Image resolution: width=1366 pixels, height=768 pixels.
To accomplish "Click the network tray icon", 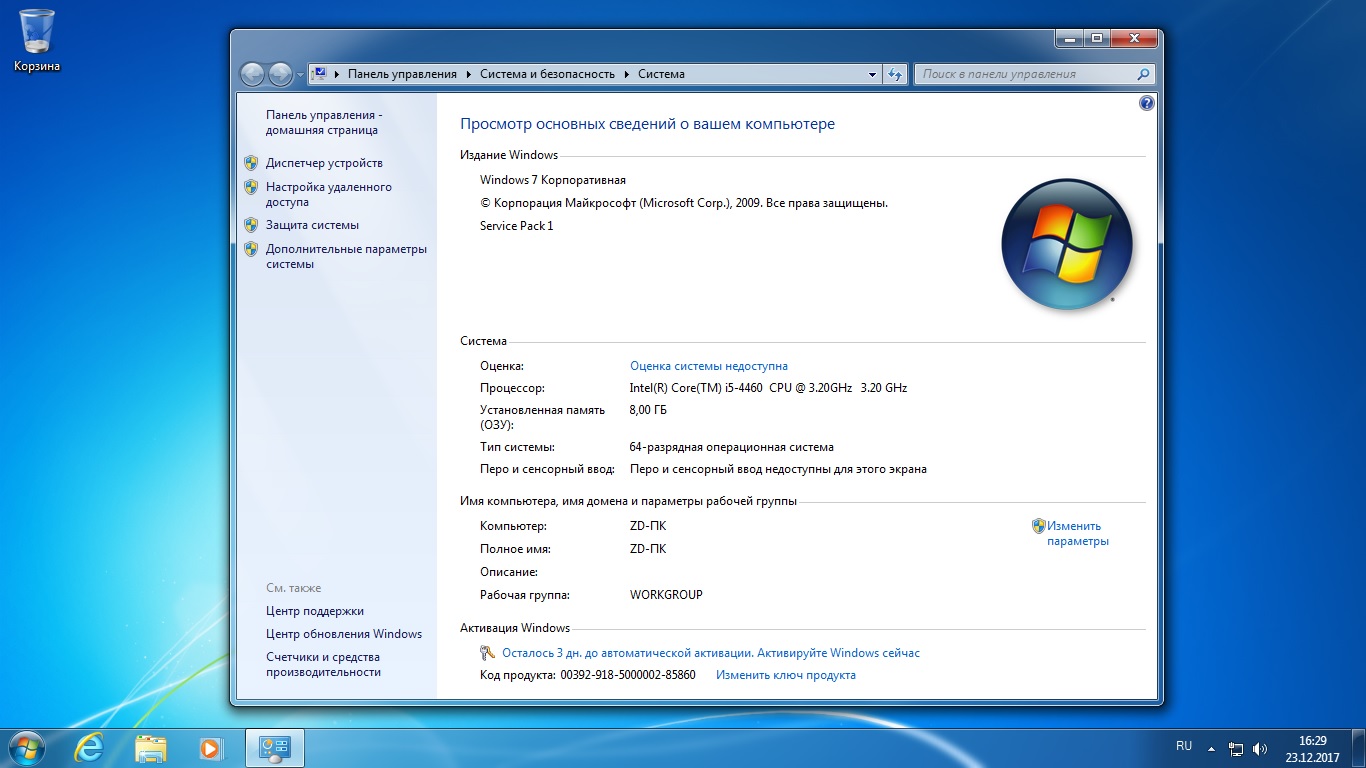I will pyautogui.click(x=1237, y=748).
